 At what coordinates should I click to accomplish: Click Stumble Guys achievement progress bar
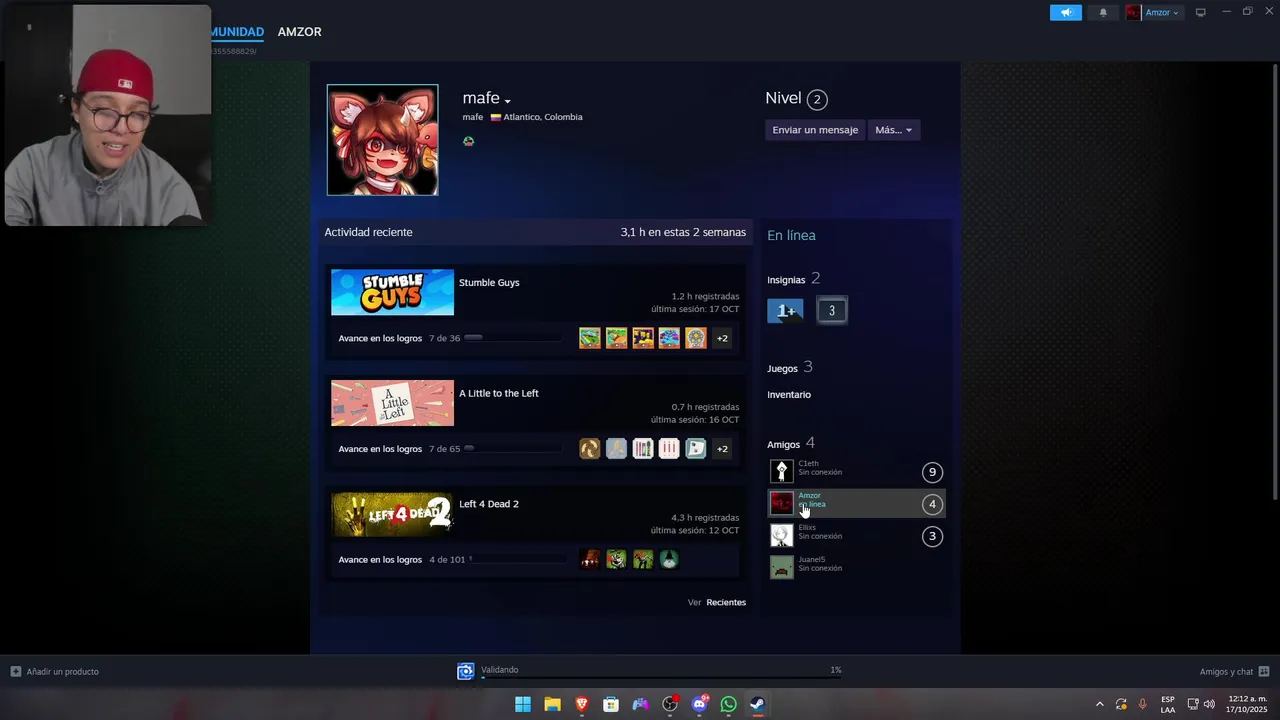tap(512, 338)
